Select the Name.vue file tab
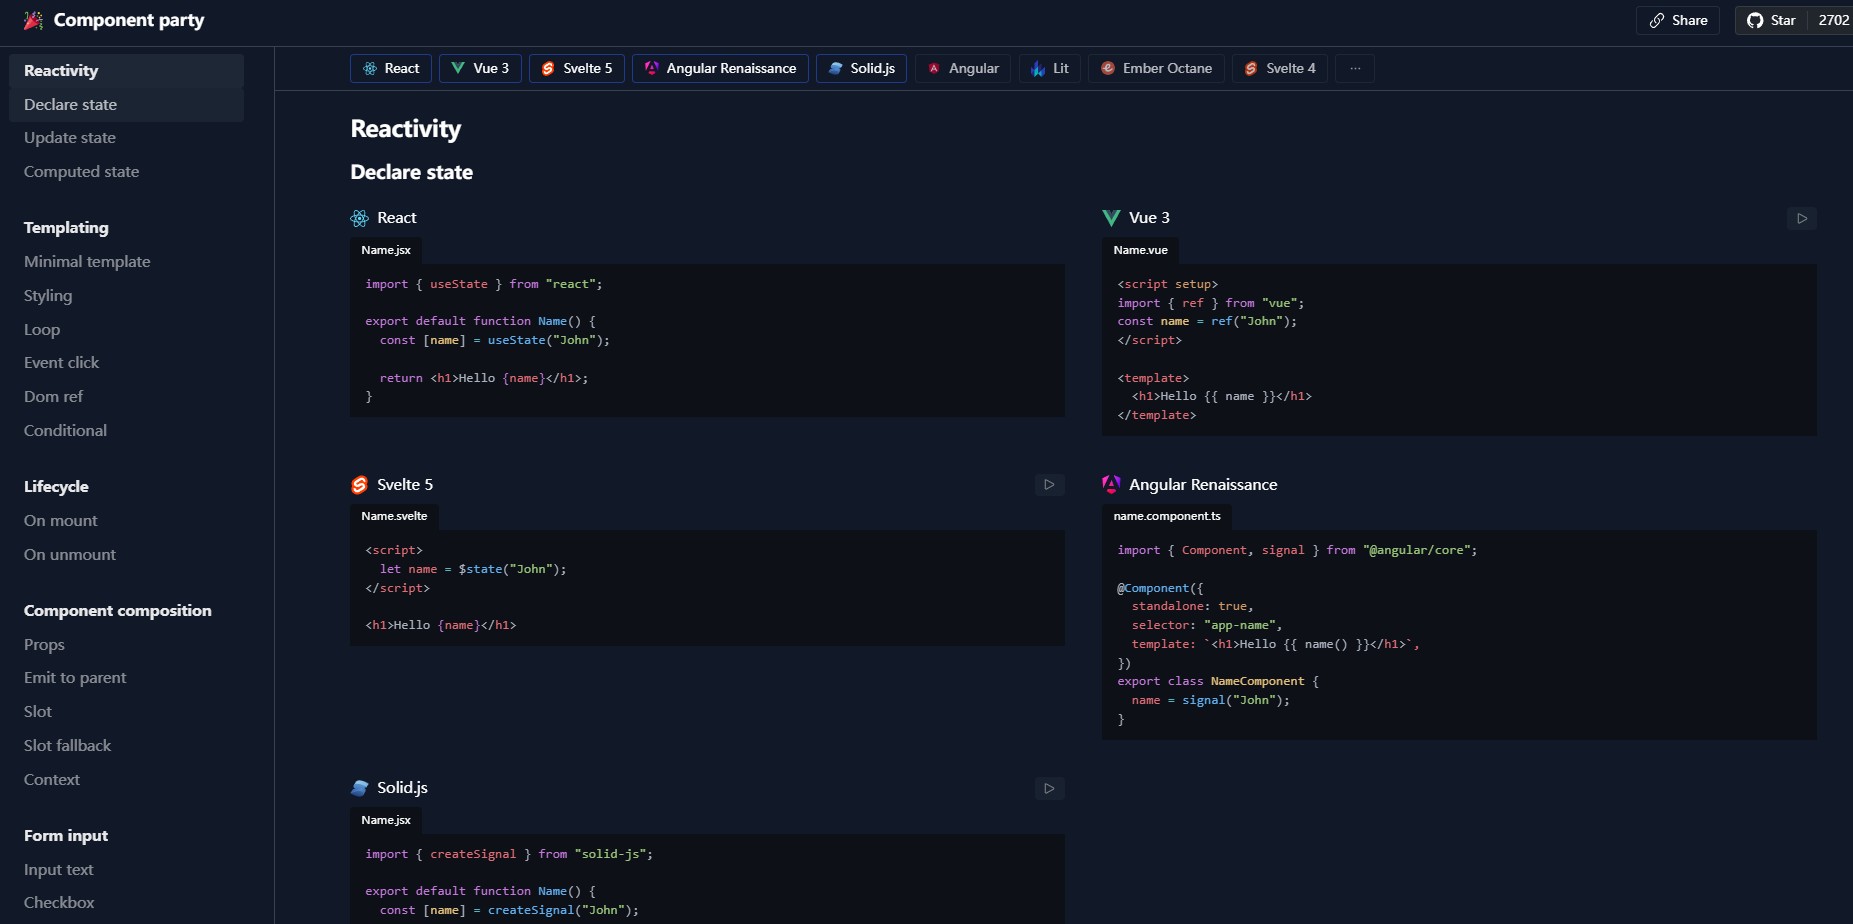 [1140, 250]
